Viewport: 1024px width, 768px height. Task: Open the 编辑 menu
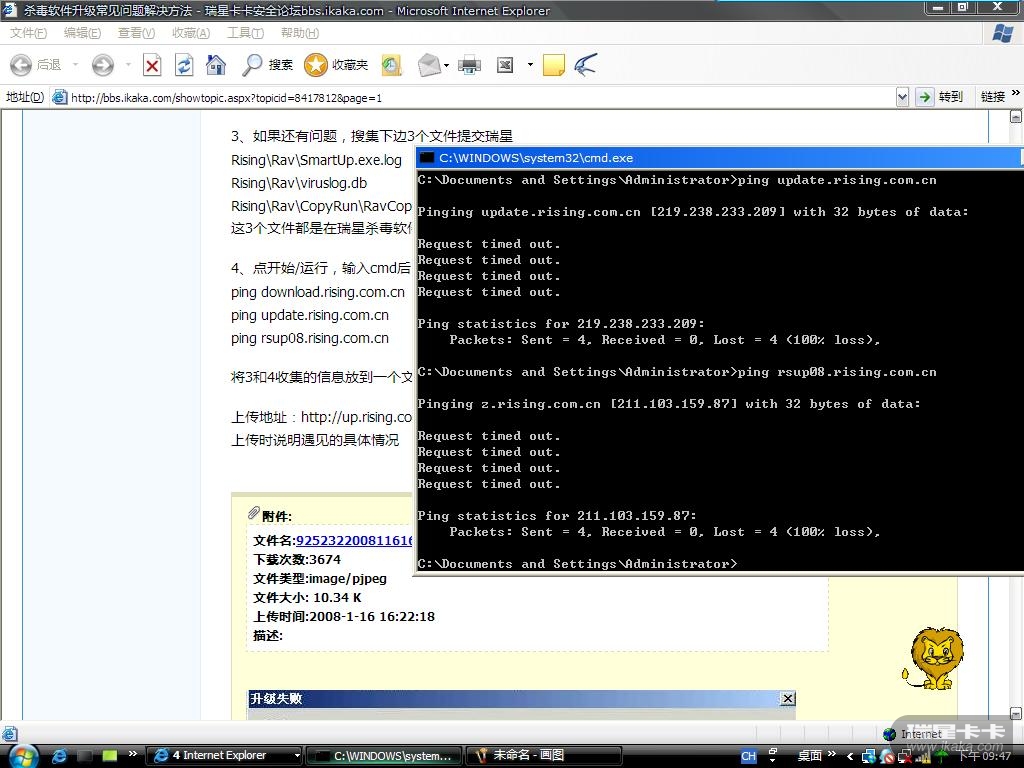(x=82, y=33)
